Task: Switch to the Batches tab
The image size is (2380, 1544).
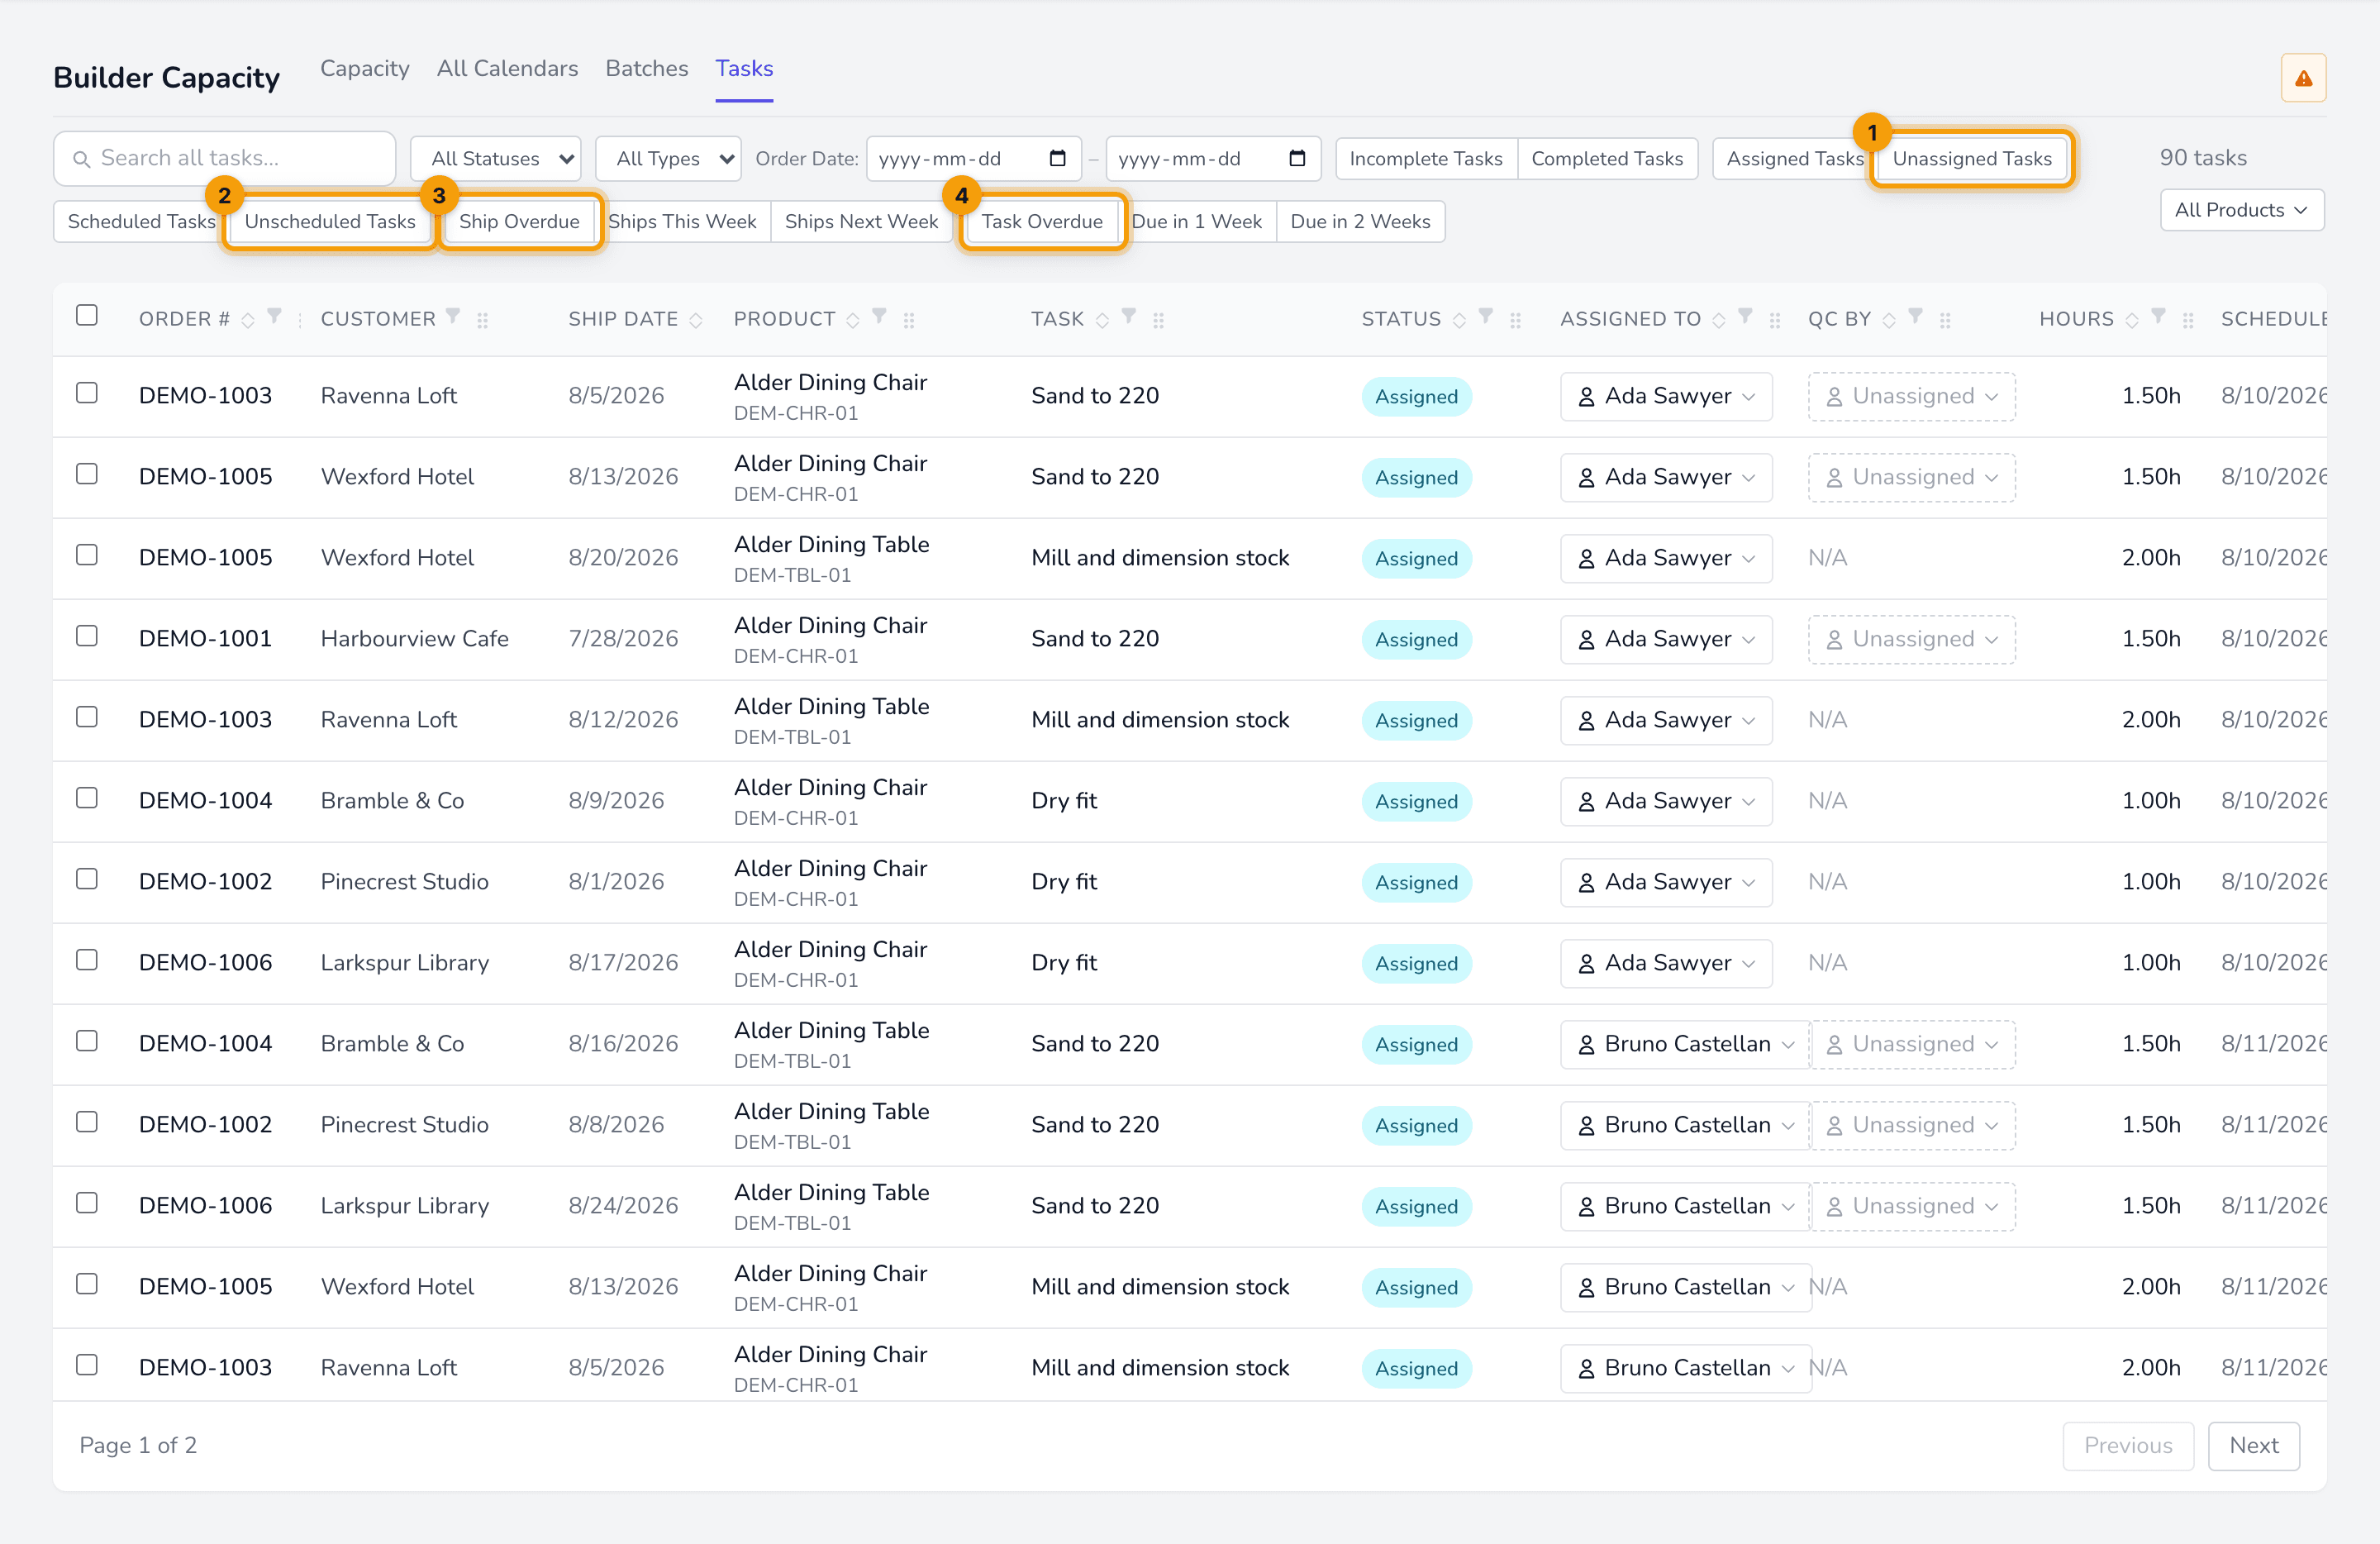Action: point(647,68)
